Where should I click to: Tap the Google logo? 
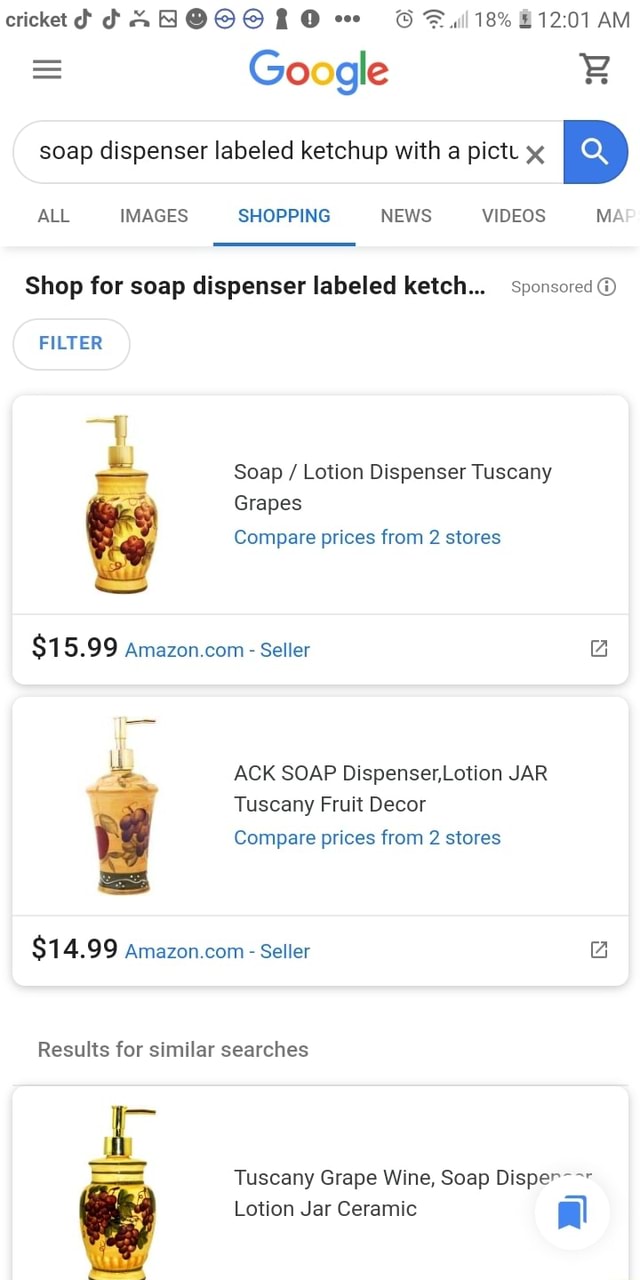318,71
